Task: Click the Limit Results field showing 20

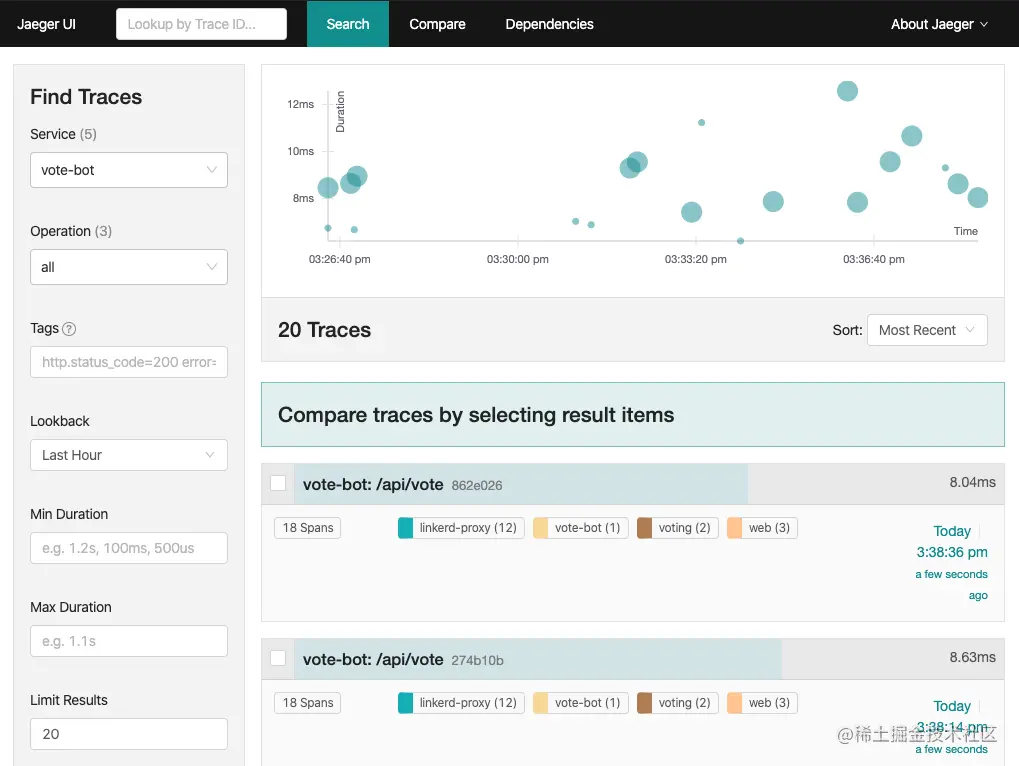Action: [x=129, y=734]
